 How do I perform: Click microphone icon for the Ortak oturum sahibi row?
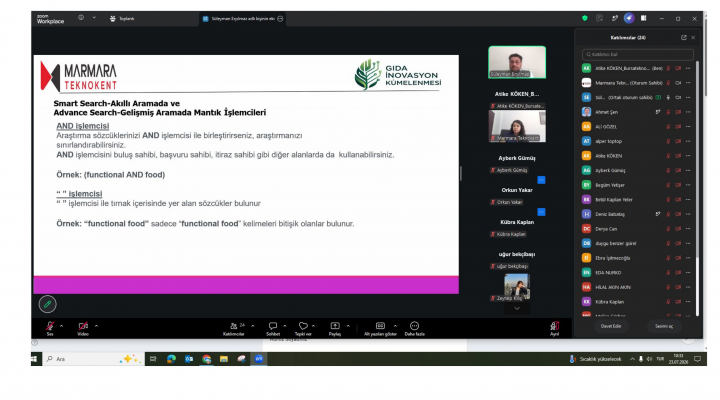668,97
